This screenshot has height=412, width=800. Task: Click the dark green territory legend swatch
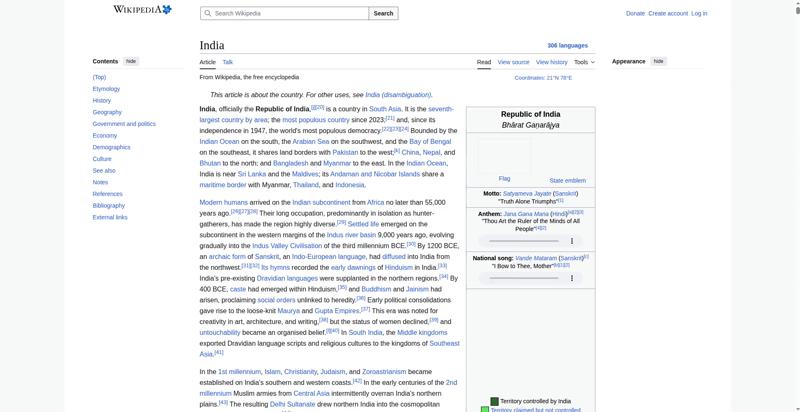494,401
